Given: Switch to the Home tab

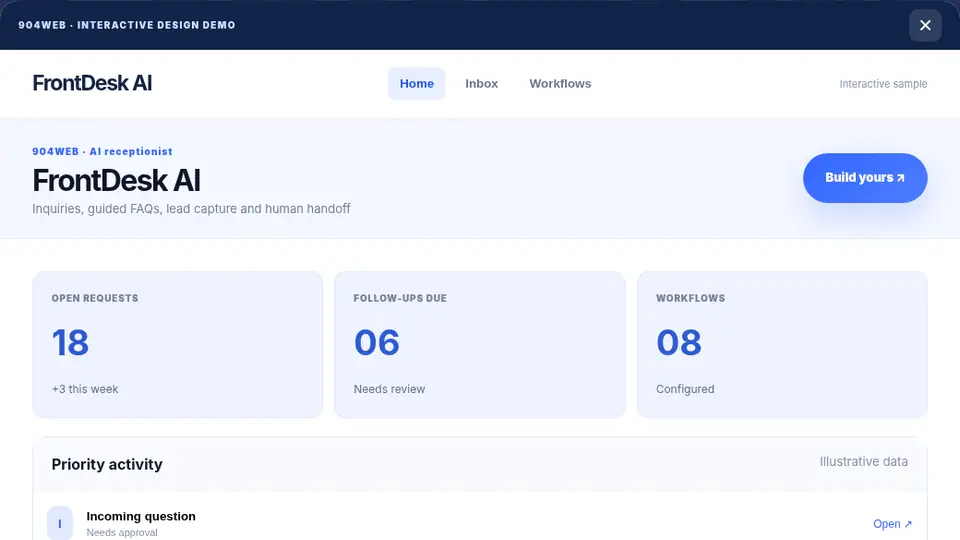Looking at the screenshot, I should [x=416, y=84].
